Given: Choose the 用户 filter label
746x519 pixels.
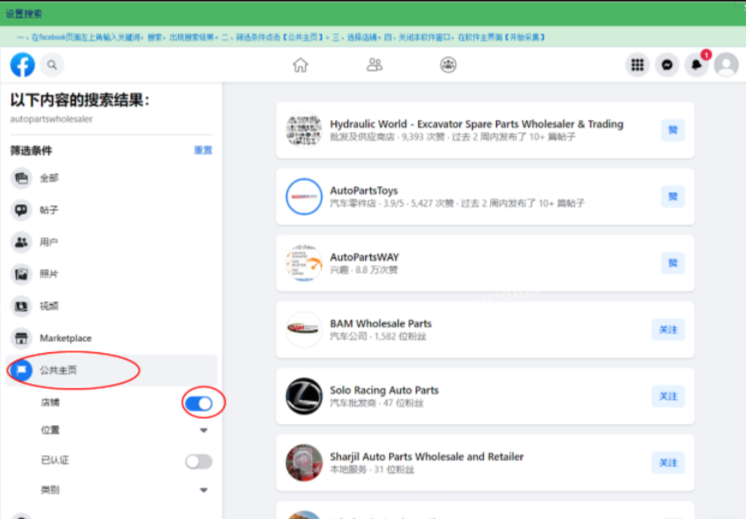Looking at the screenshot, I should click(x=49, y=242).
